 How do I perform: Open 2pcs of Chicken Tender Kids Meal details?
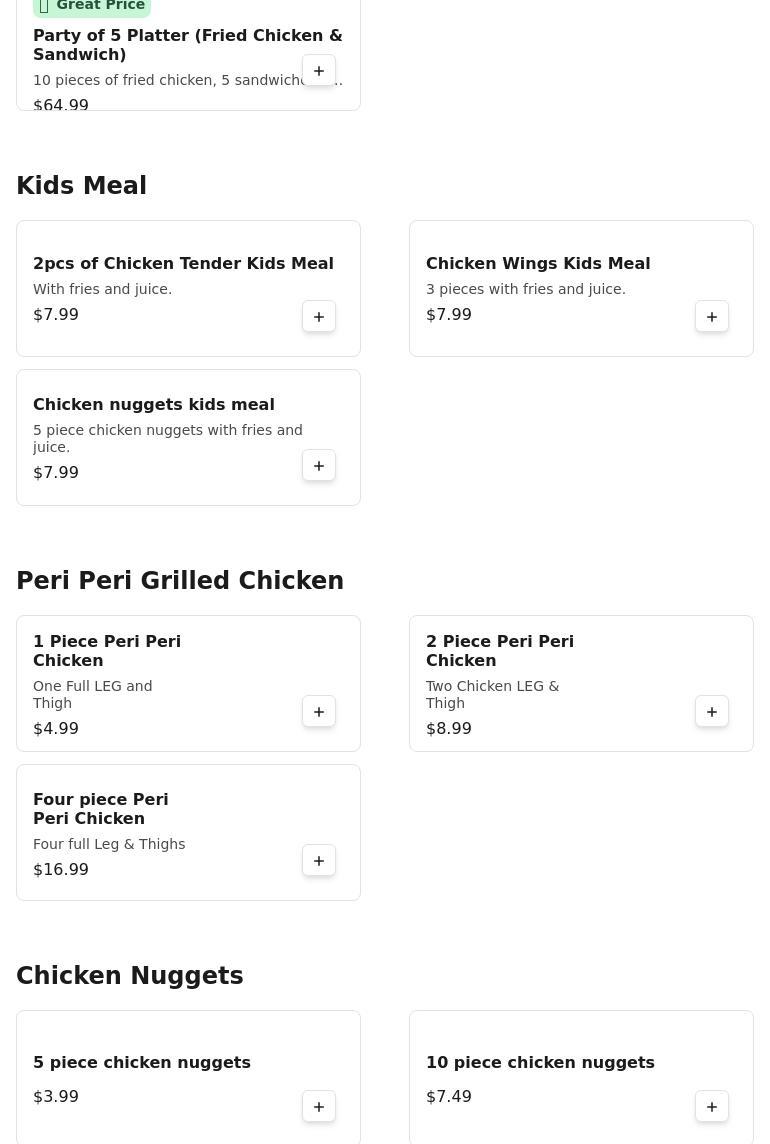coord(183,264)
